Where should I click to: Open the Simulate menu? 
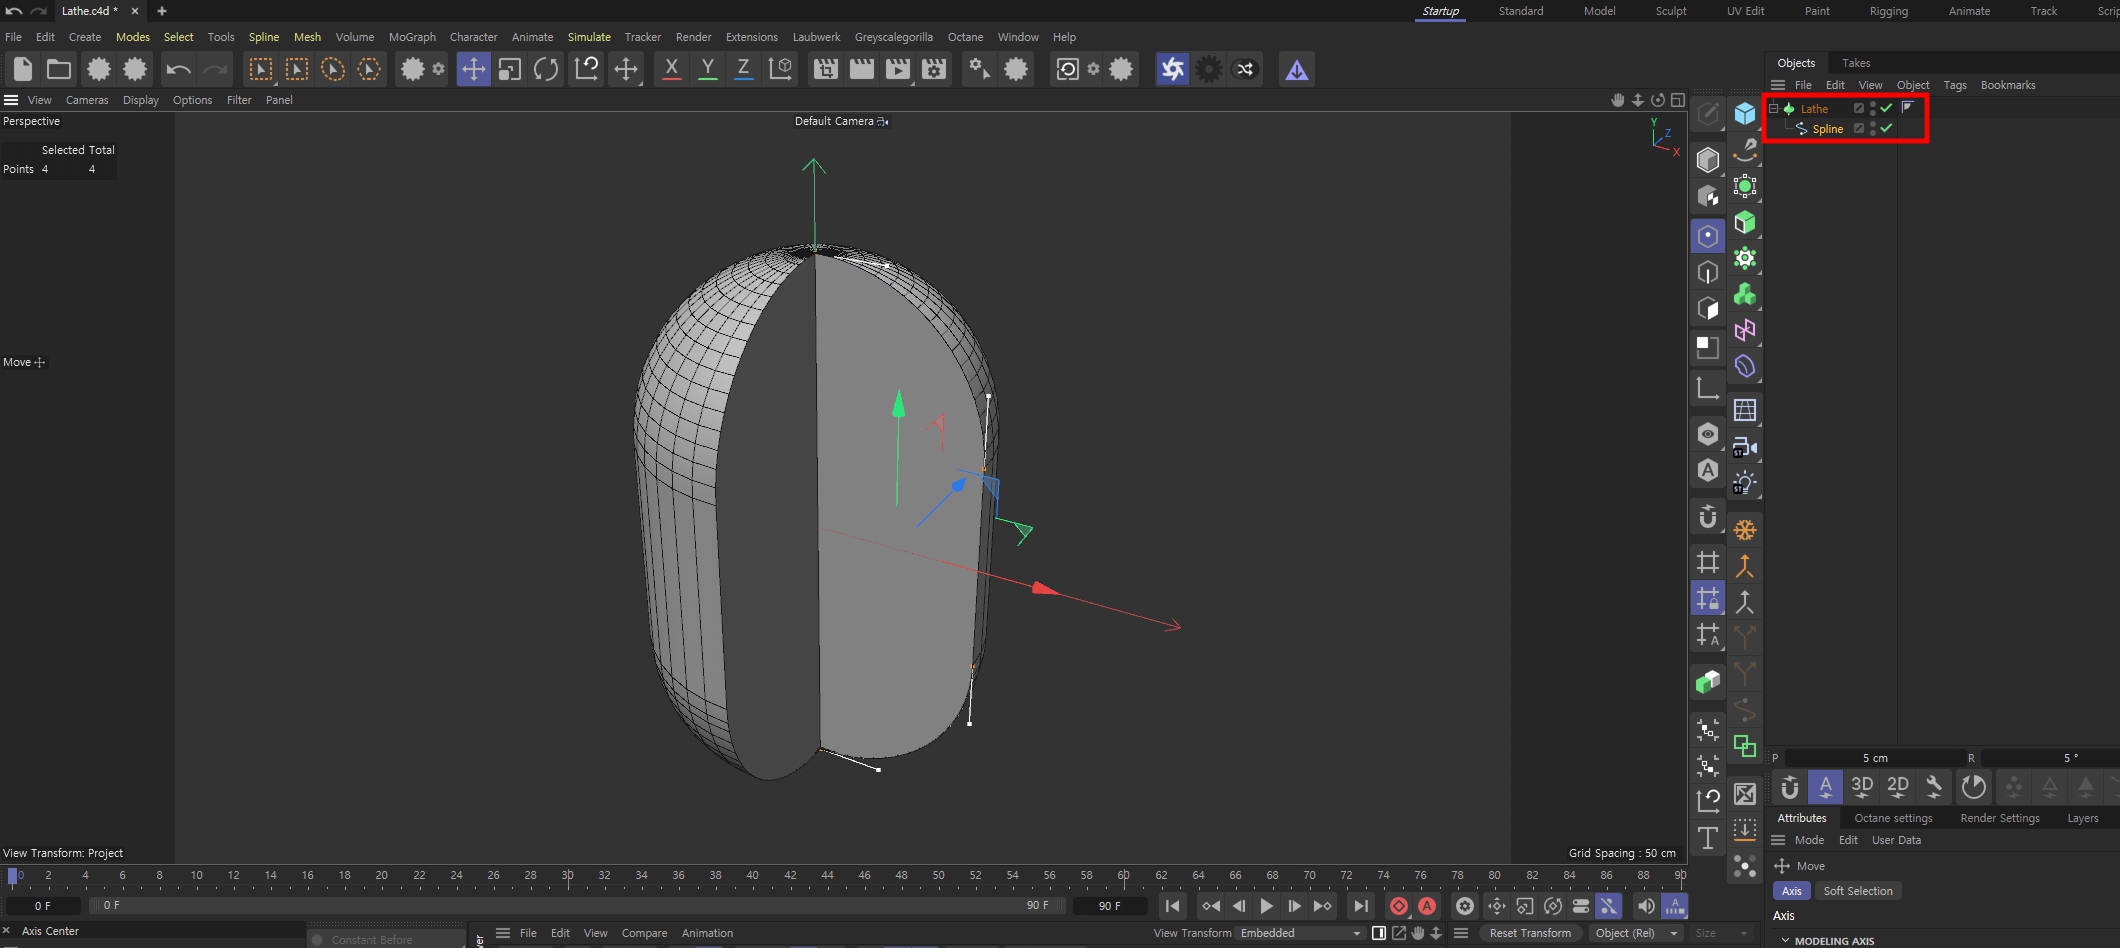589,37
